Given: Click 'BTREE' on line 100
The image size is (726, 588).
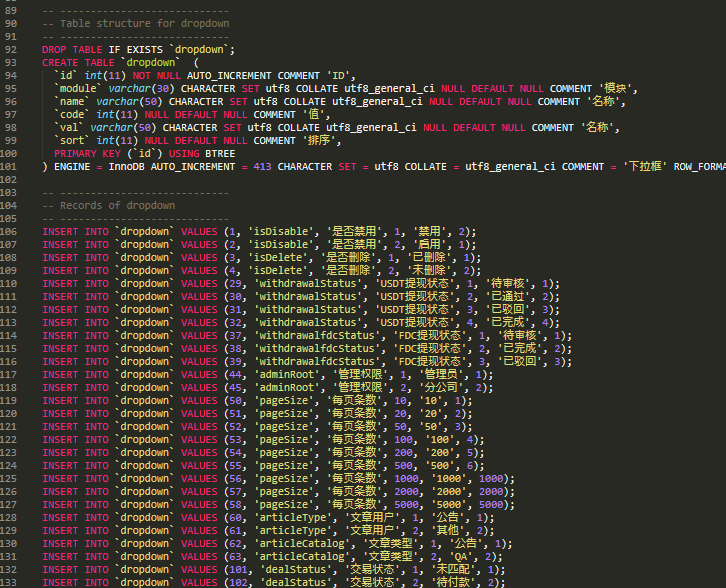Looking at the screenshot, I should coord(220,154).
